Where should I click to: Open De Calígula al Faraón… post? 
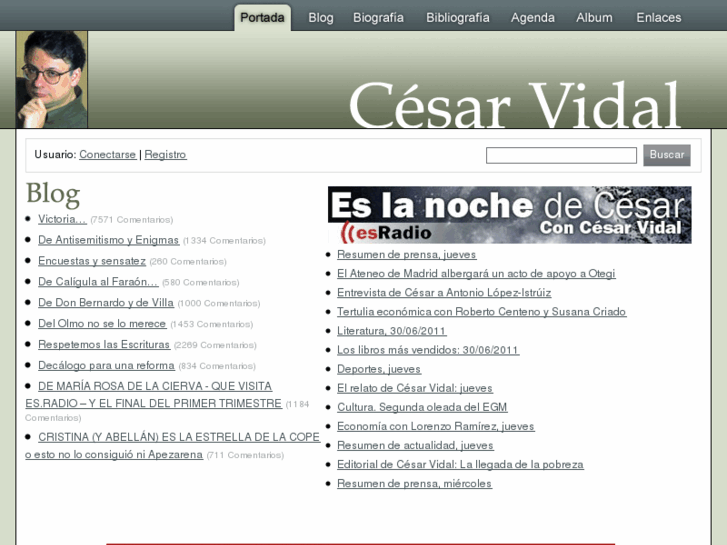point(98,282)
